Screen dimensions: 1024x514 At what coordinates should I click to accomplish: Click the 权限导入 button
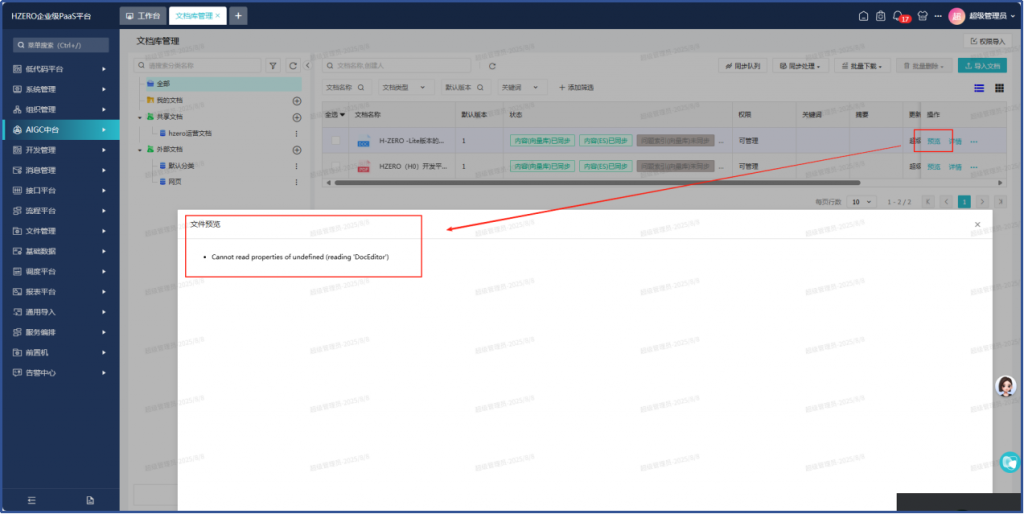click(x=985, y=41)
